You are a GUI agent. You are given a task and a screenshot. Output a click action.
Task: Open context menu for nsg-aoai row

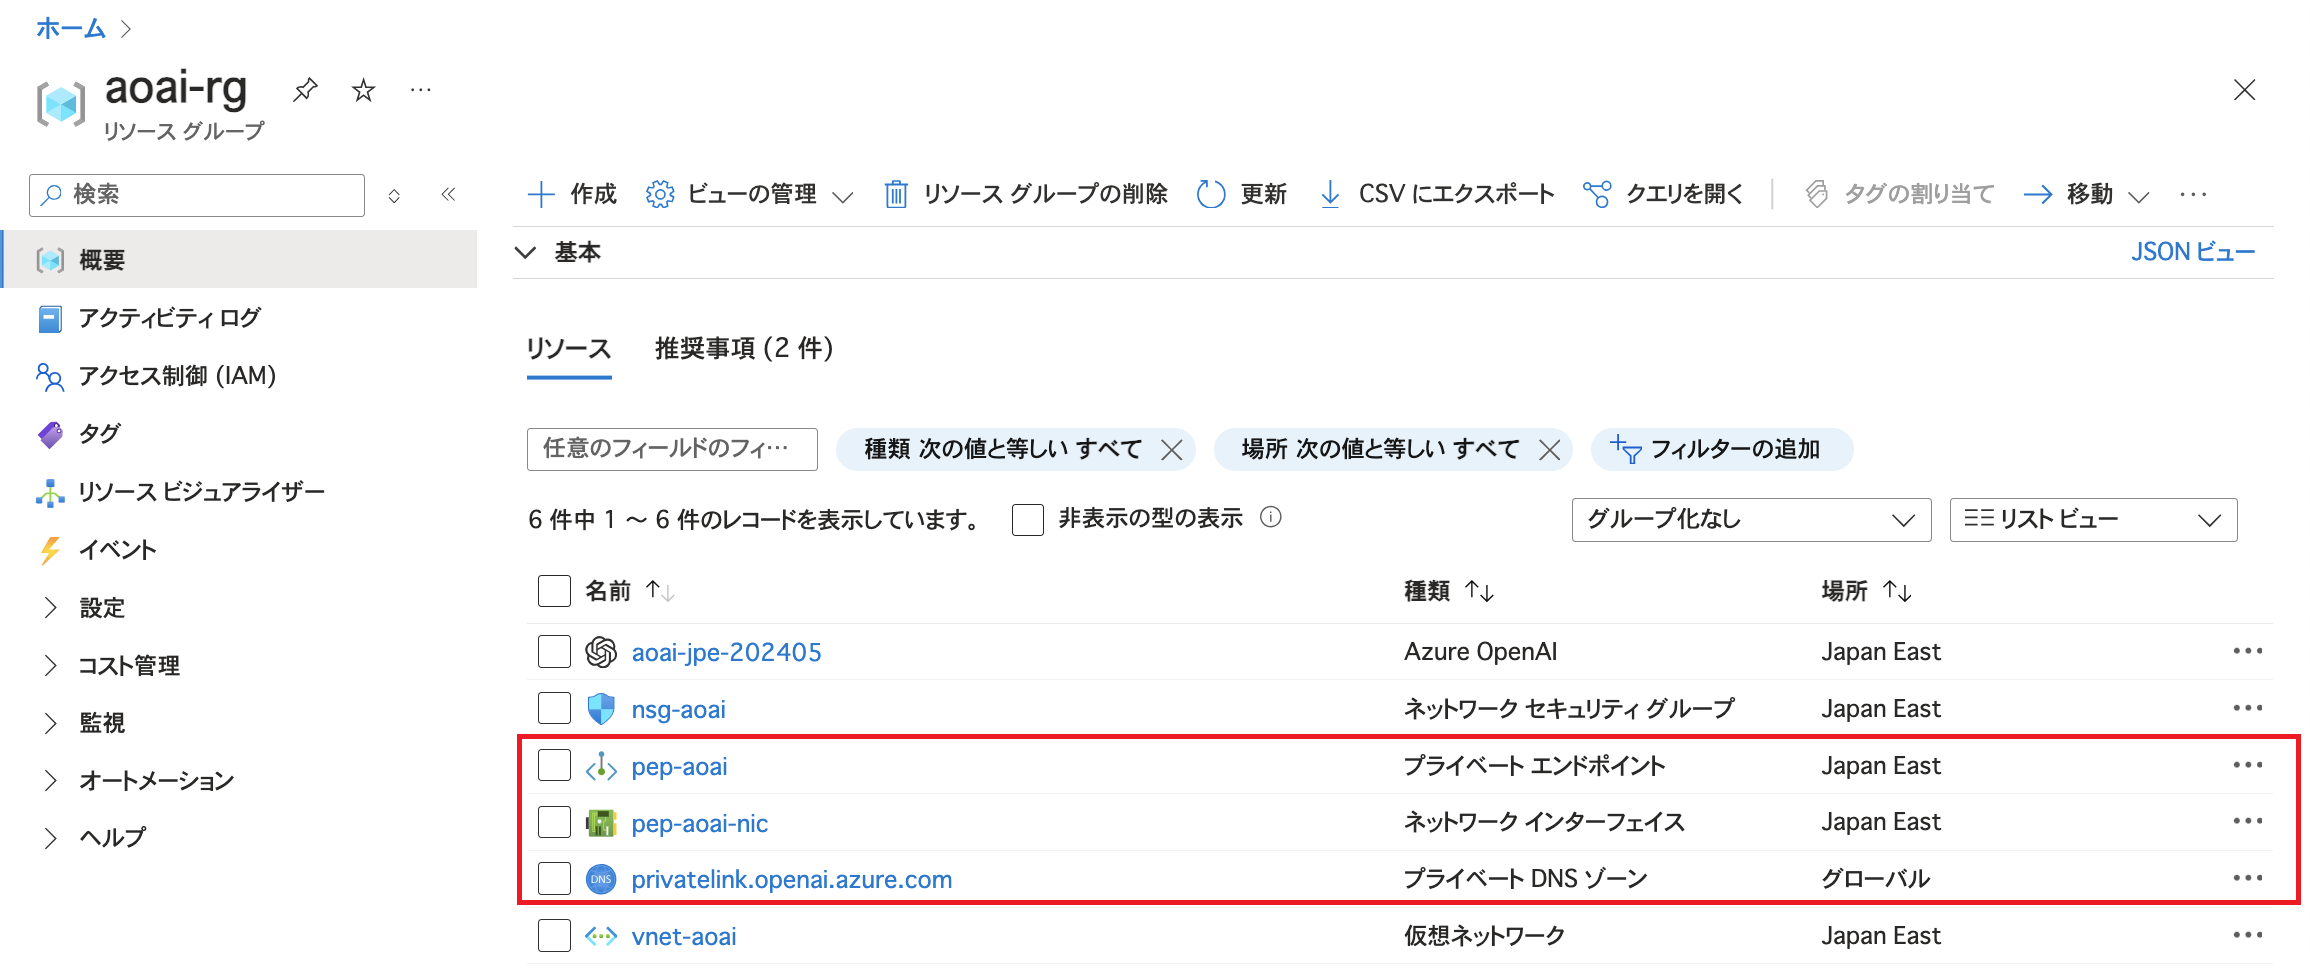[2247, 709]
